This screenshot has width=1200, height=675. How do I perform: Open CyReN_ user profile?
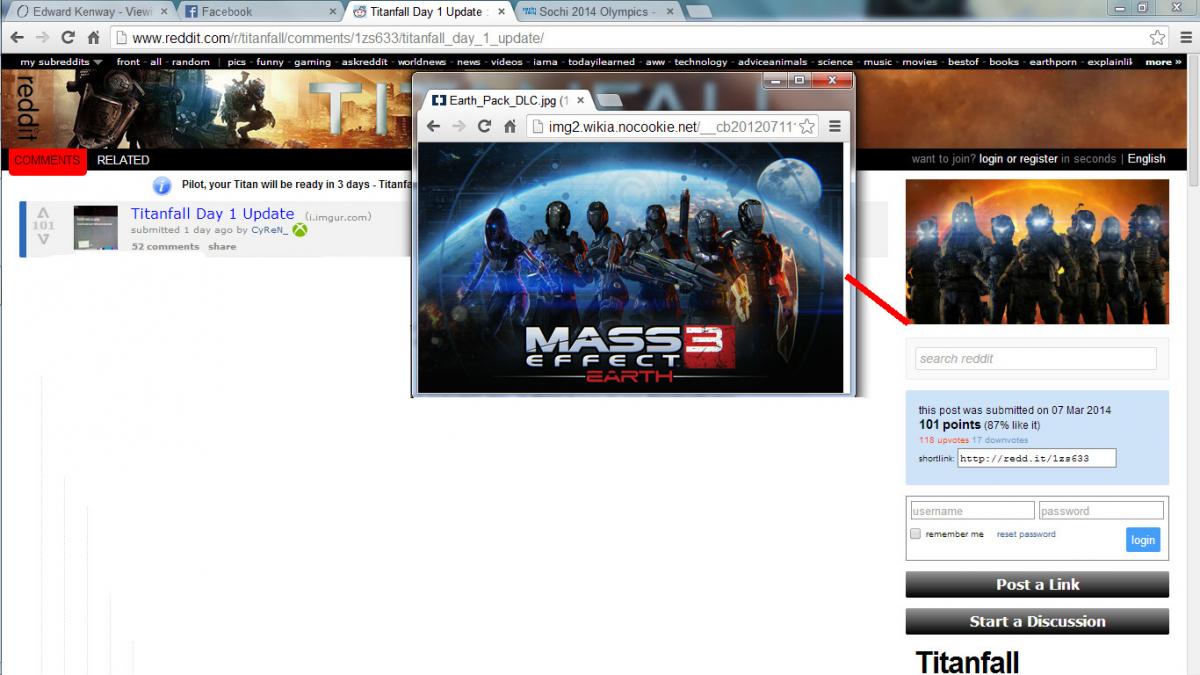[x=269, y=230]
